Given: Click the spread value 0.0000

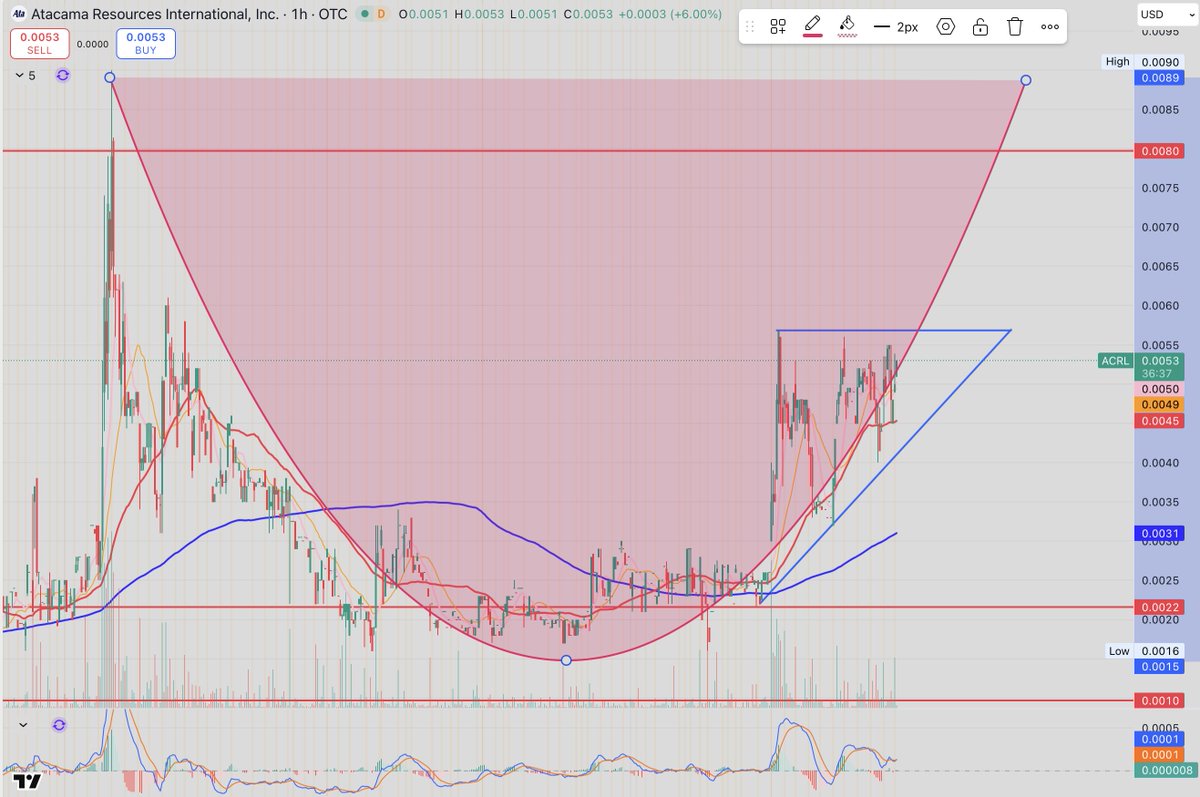Looking at the screenshot, I should tap(92, 44).
